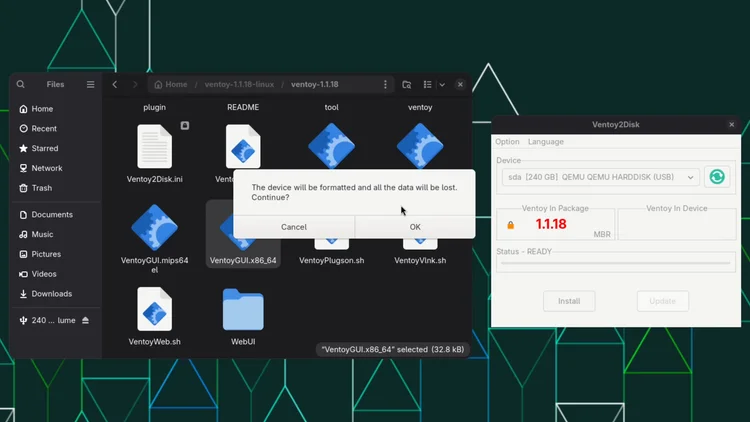
Task: Expand the view options chevron in Files
Action: 442,85
